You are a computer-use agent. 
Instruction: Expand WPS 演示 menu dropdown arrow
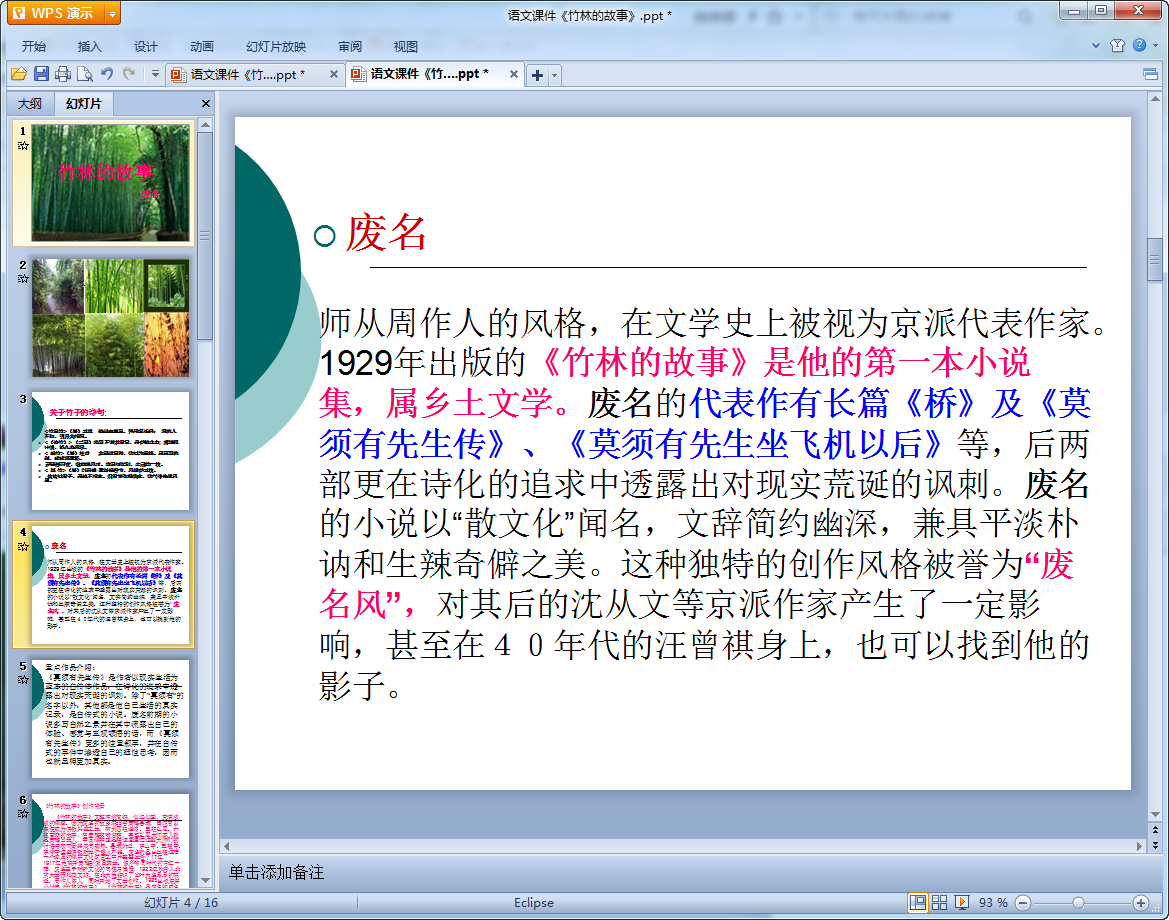(x=113, y=13)
